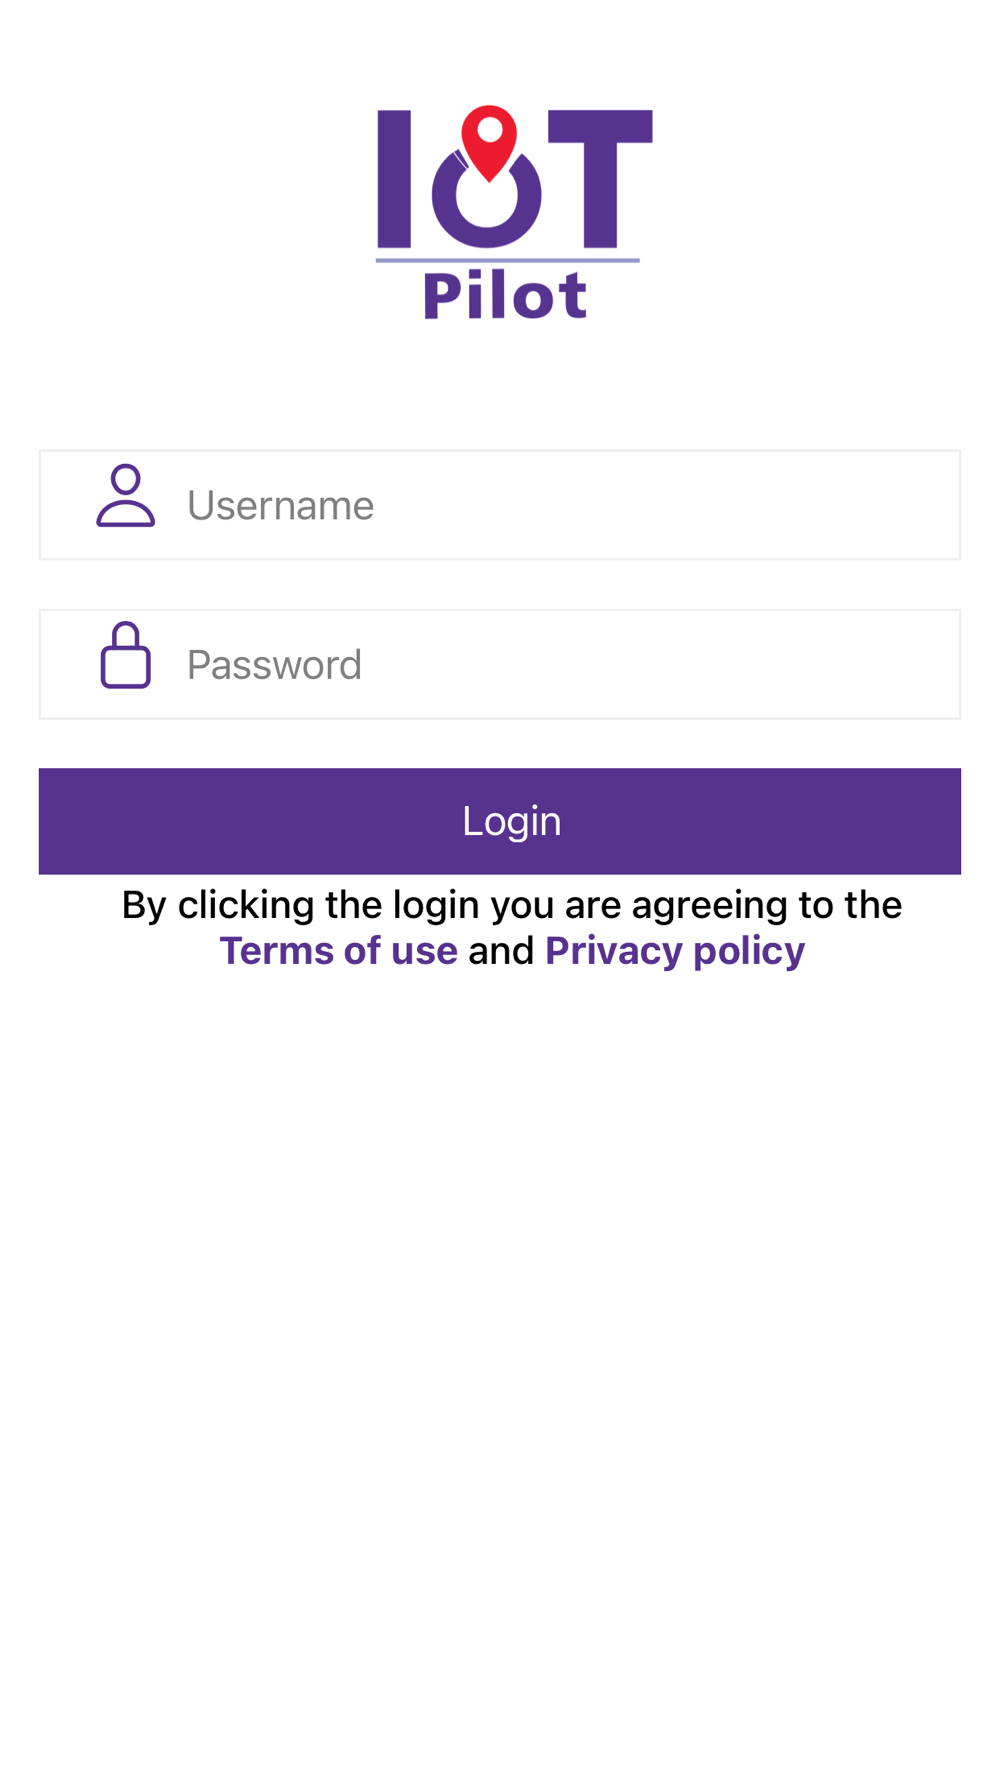The width and height of the screenshot is (1000, 1778).
Task: Tap the word "policy" in the Privacy link
Action: (749, 952)
